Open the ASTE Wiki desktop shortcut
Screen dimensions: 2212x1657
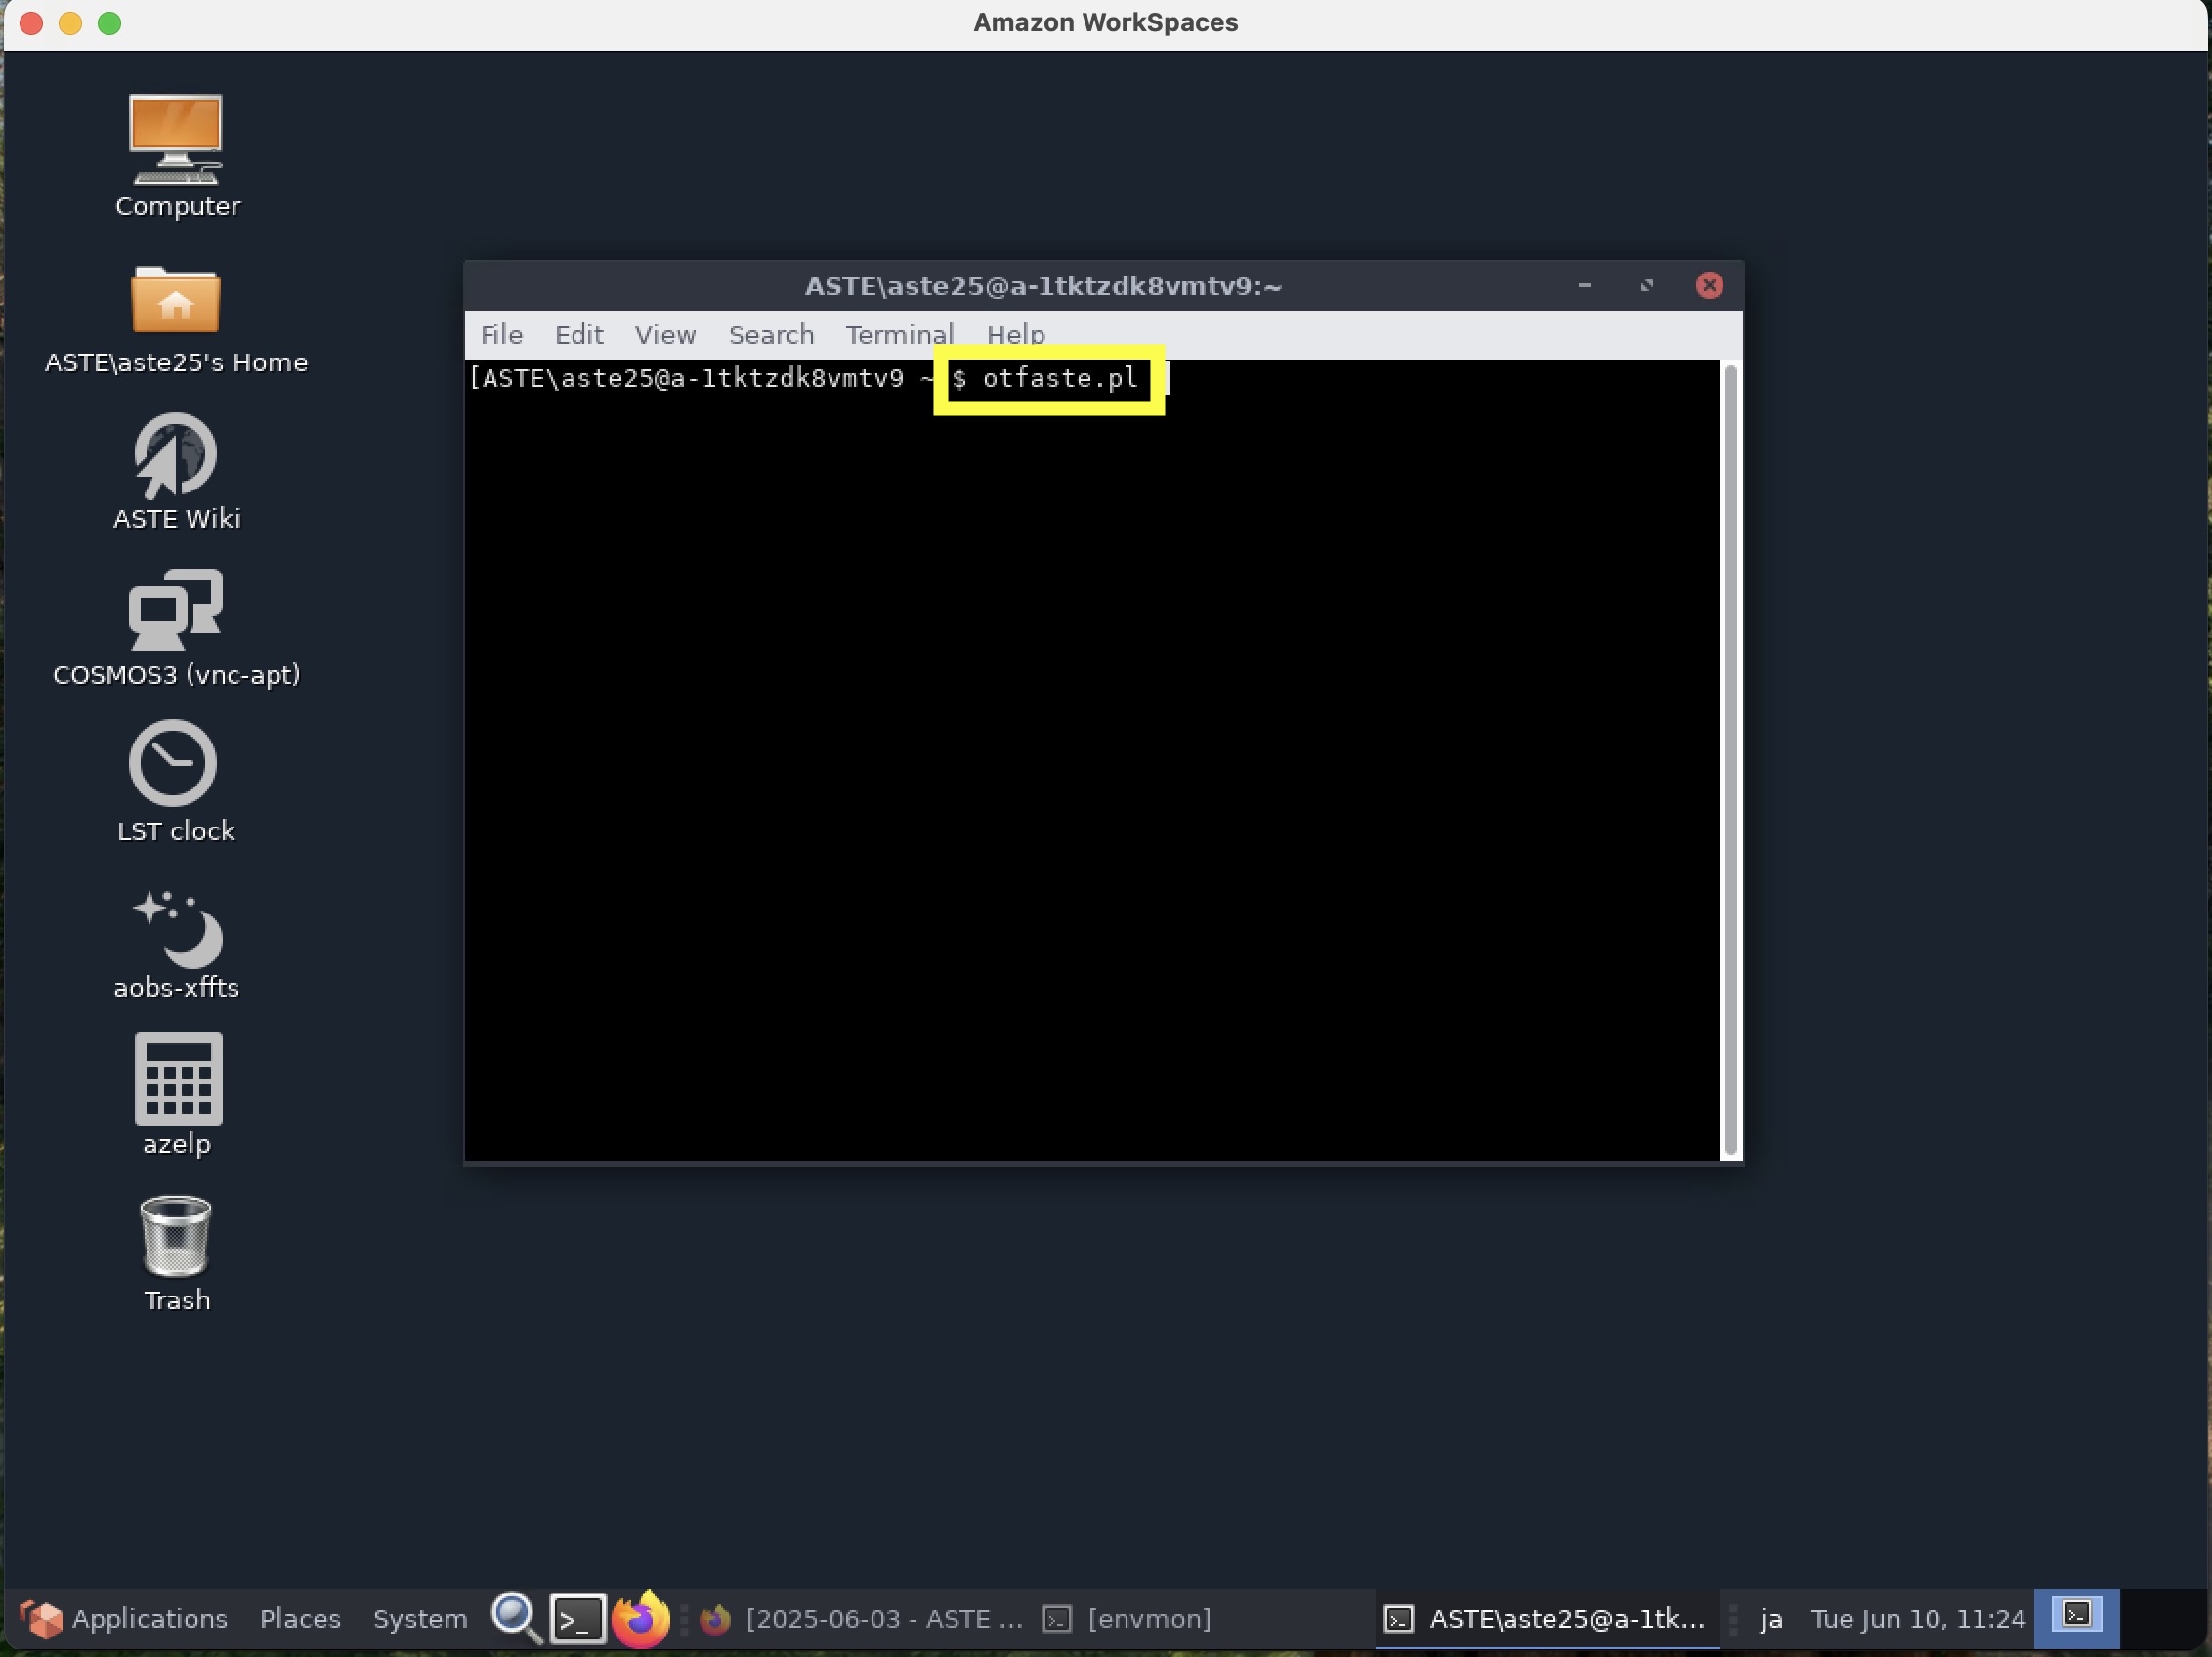[176, 456]
